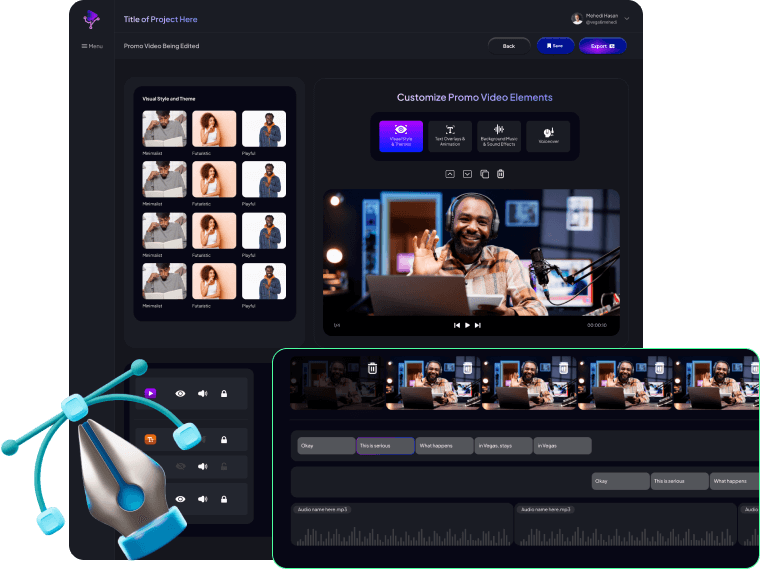
Task: Show the track with crossed-out eye icon
Action: click(x=180, y=466)
